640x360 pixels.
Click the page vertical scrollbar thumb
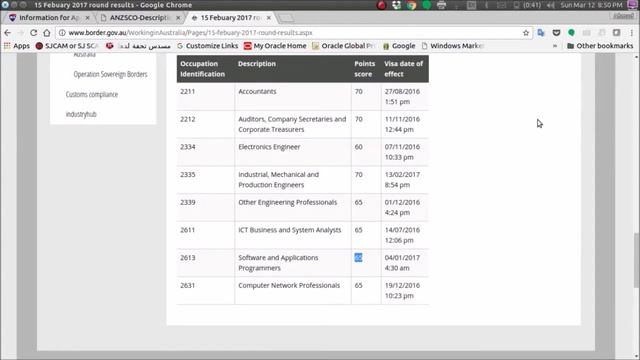[x=637, y=260]
